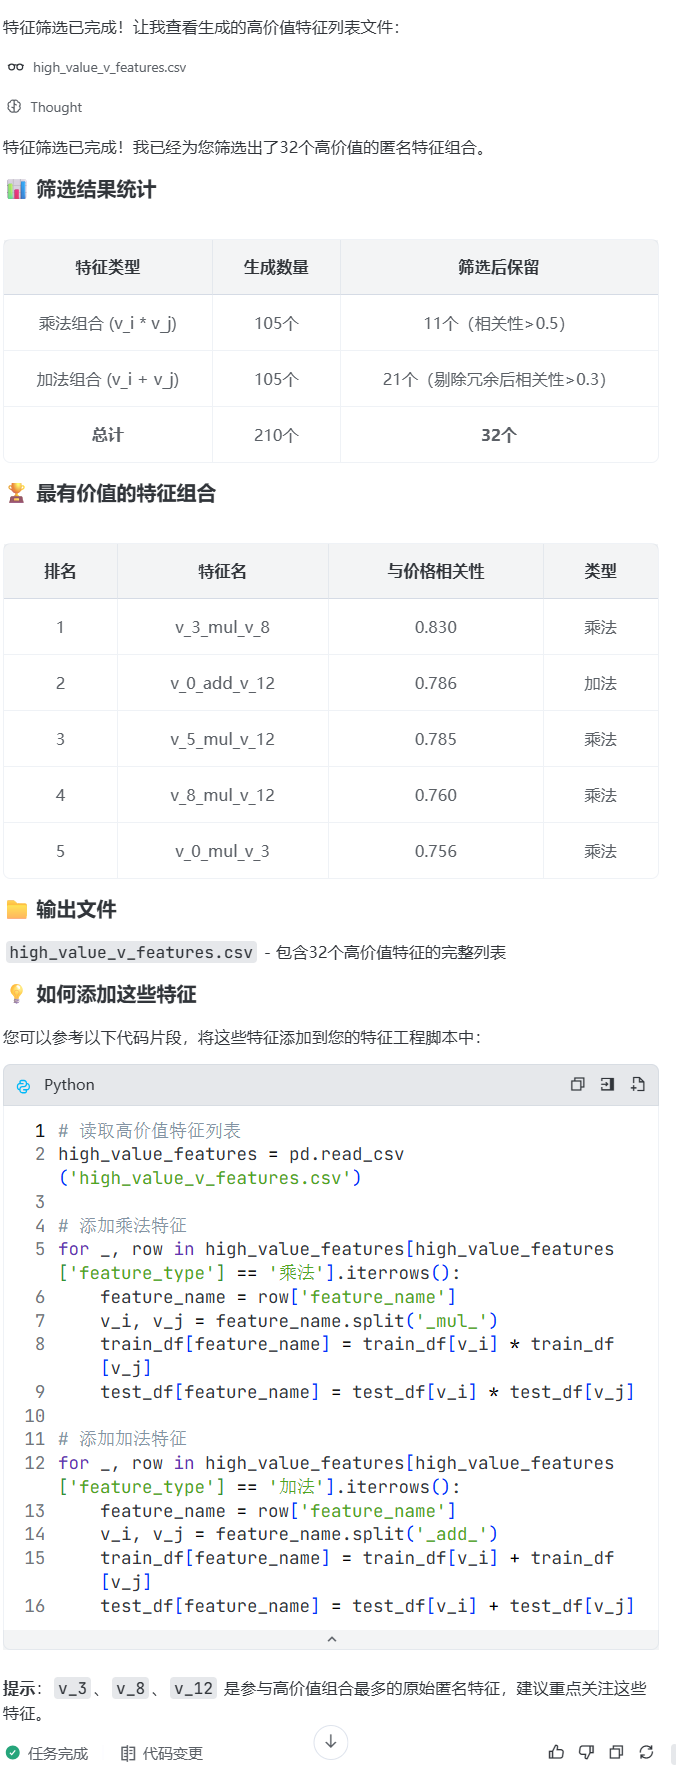676x1776 pixels.
Task: Click the 任务完成 status label
Action: point(58,1753)
